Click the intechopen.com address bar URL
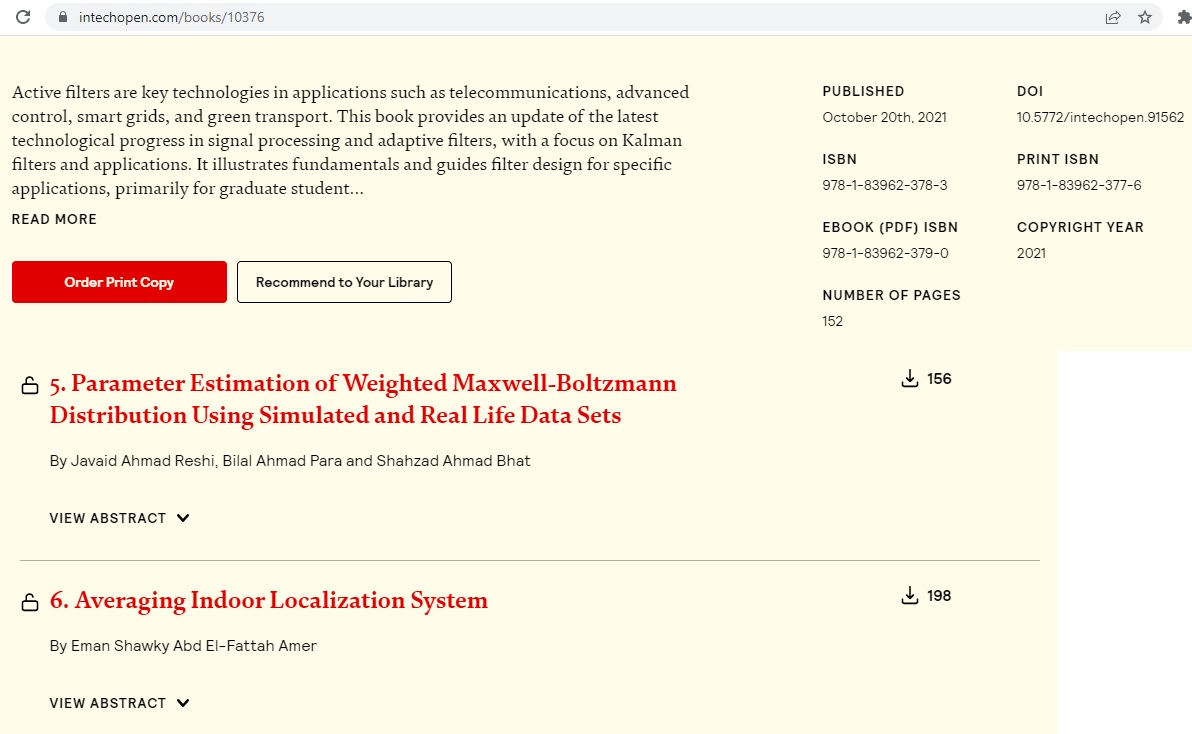Image resolution: width=1192 pixels, height=734 pixels. 172,17
